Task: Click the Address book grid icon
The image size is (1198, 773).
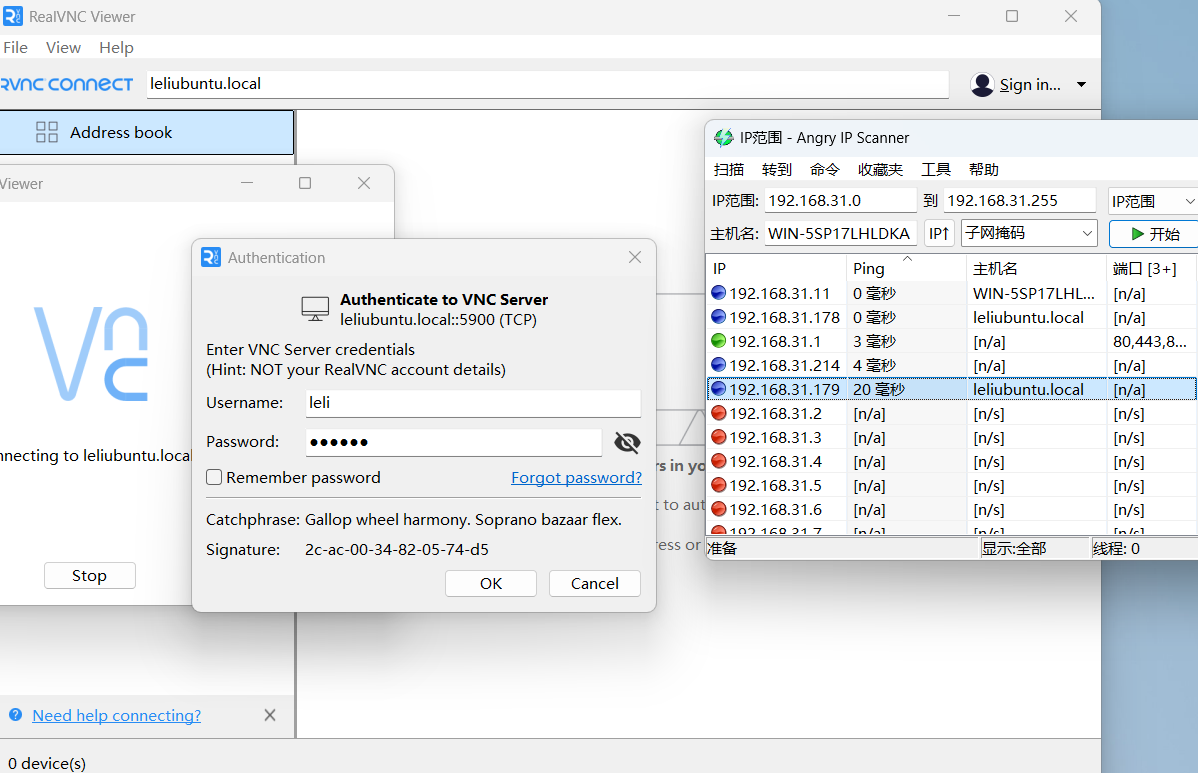Action: 47,132
